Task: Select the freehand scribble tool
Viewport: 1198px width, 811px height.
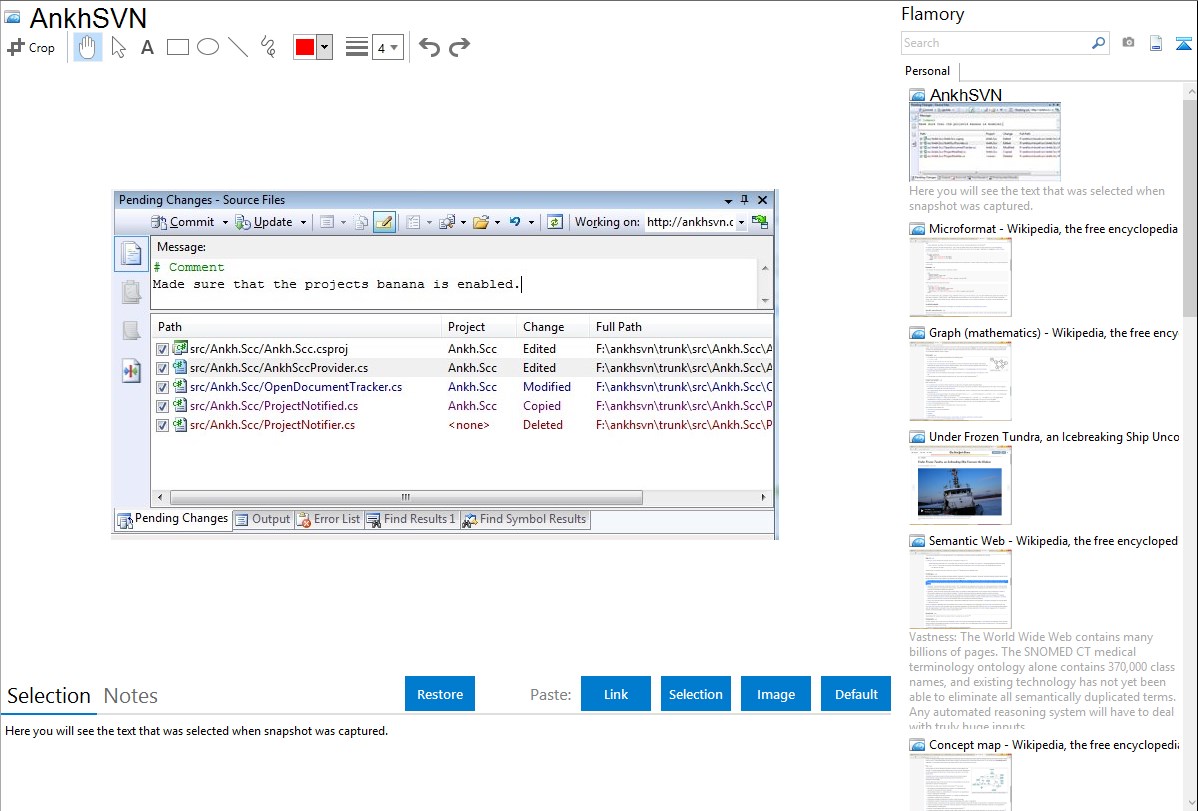Action: (267, 47)
